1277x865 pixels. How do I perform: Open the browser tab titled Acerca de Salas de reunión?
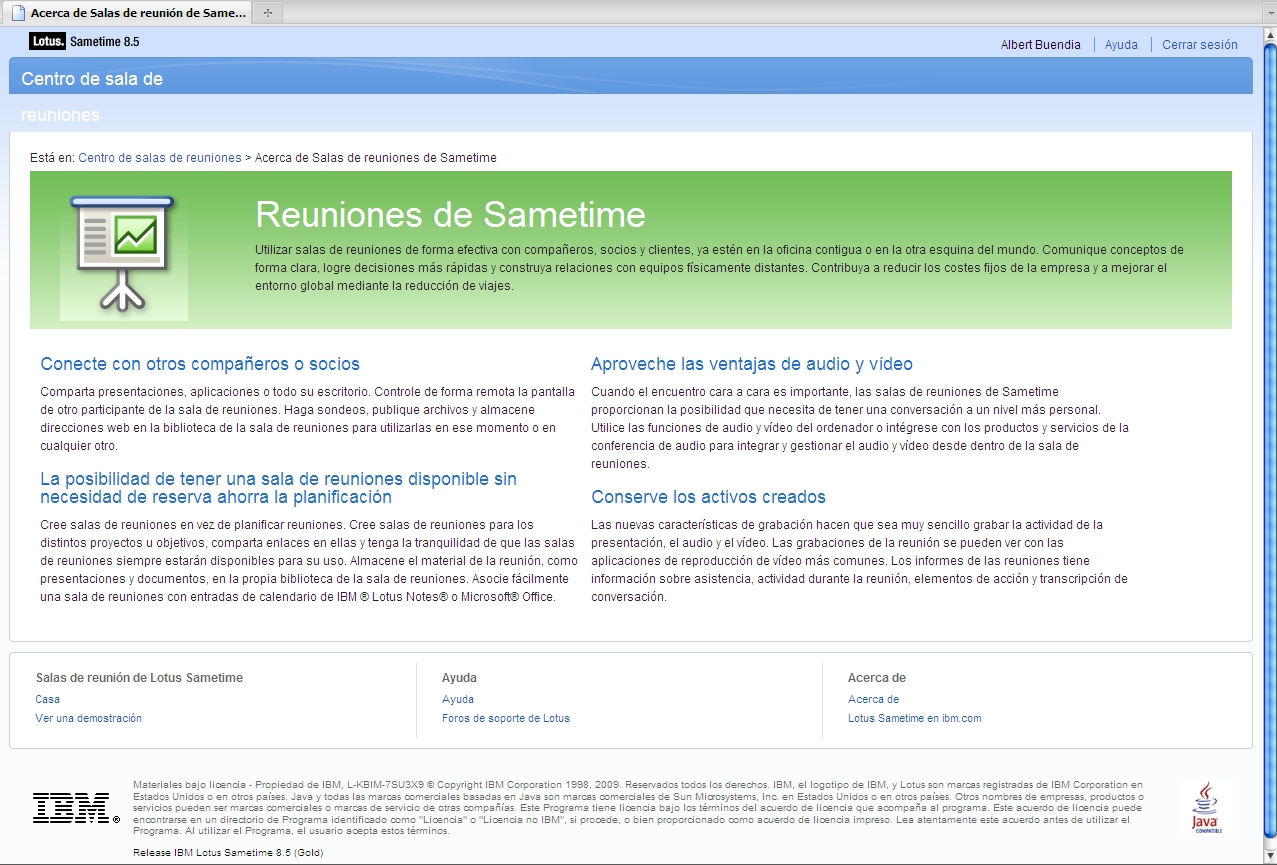tap(125, 13)
